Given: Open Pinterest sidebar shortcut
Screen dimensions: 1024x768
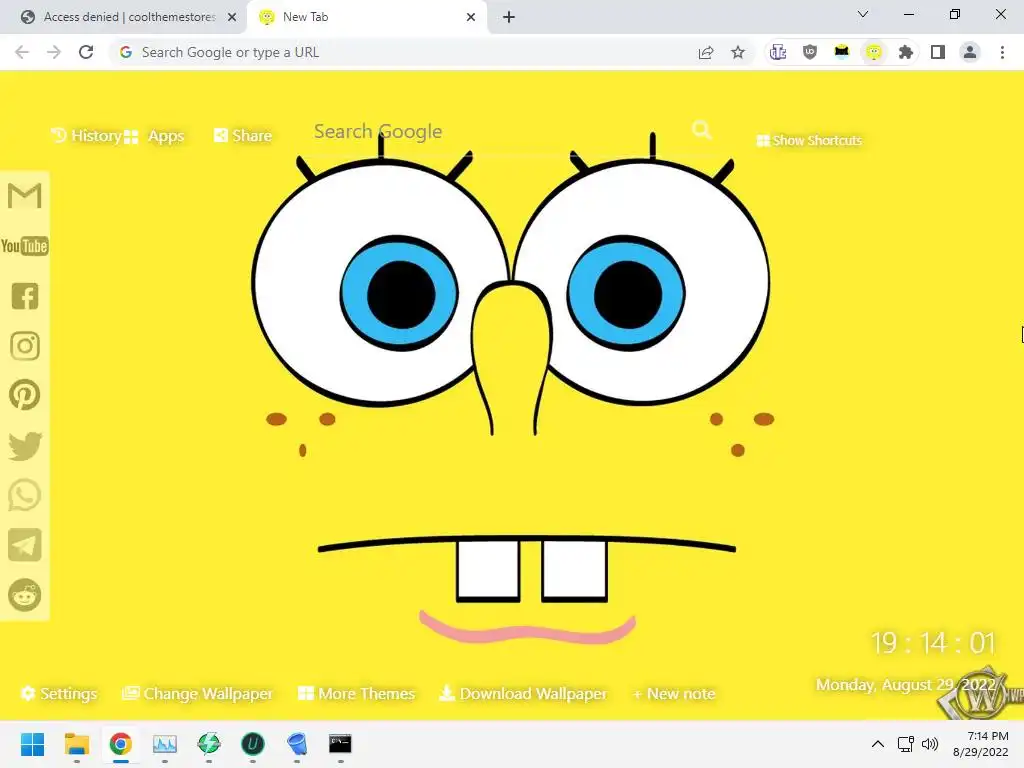Looking at the screenshot, I should (x=25, y=395).
